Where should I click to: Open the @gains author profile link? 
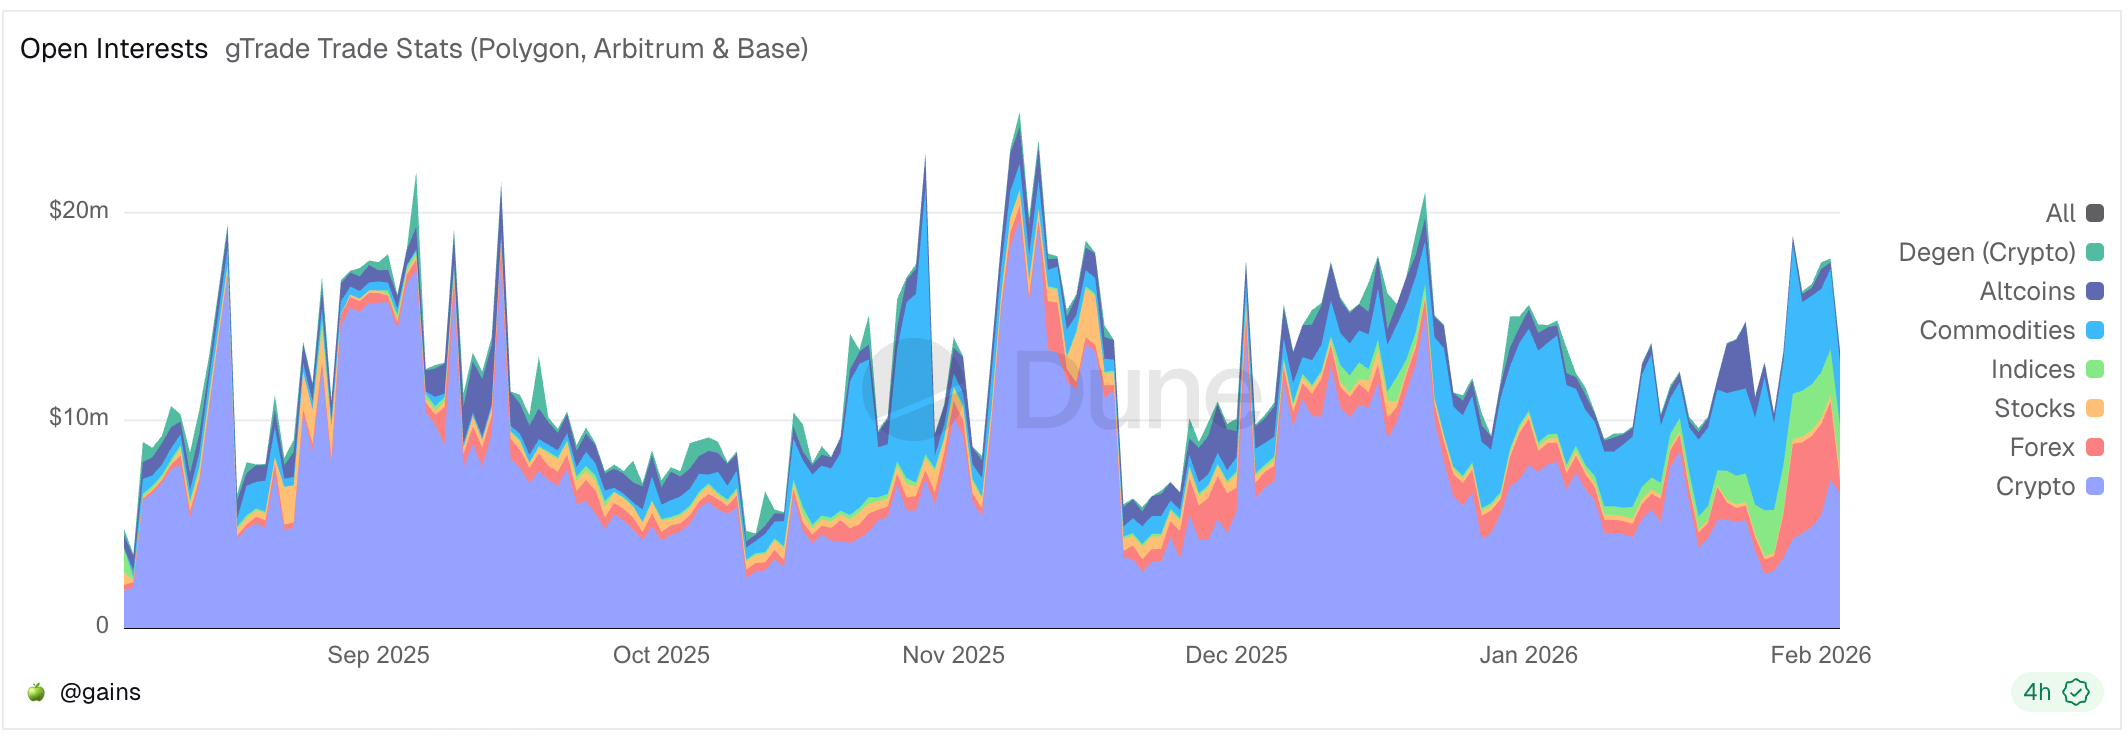coord(100,692)
